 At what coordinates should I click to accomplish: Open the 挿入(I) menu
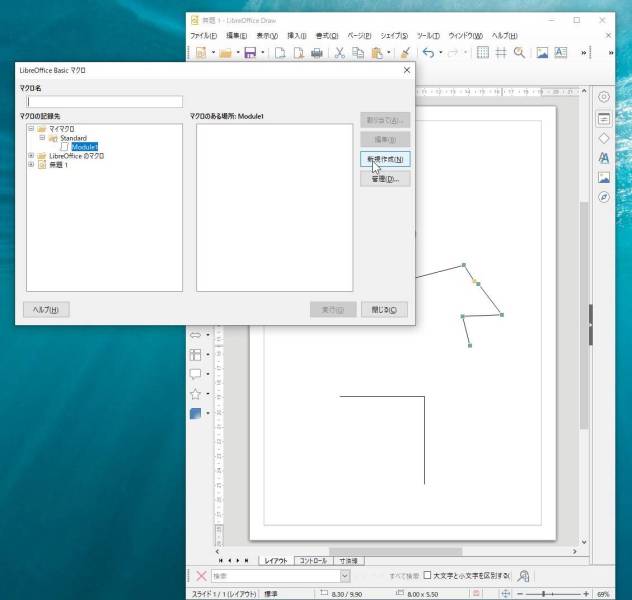297,36
